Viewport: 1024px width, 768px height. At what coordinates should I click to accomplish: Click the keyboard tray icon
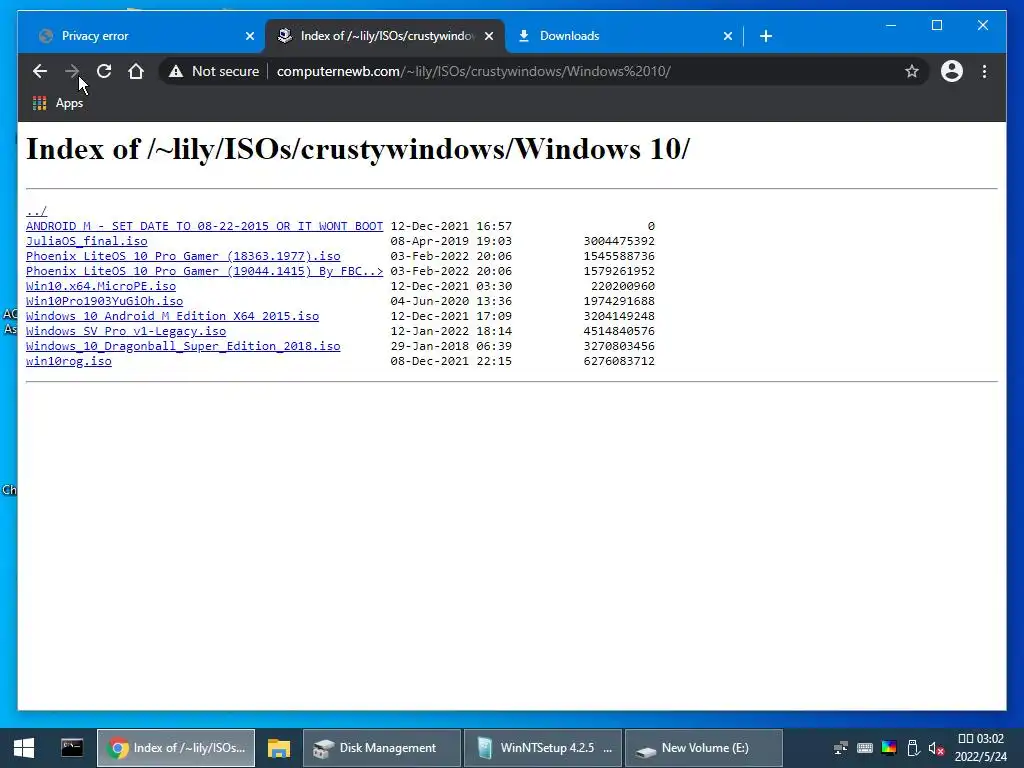[x=865, y=748]
